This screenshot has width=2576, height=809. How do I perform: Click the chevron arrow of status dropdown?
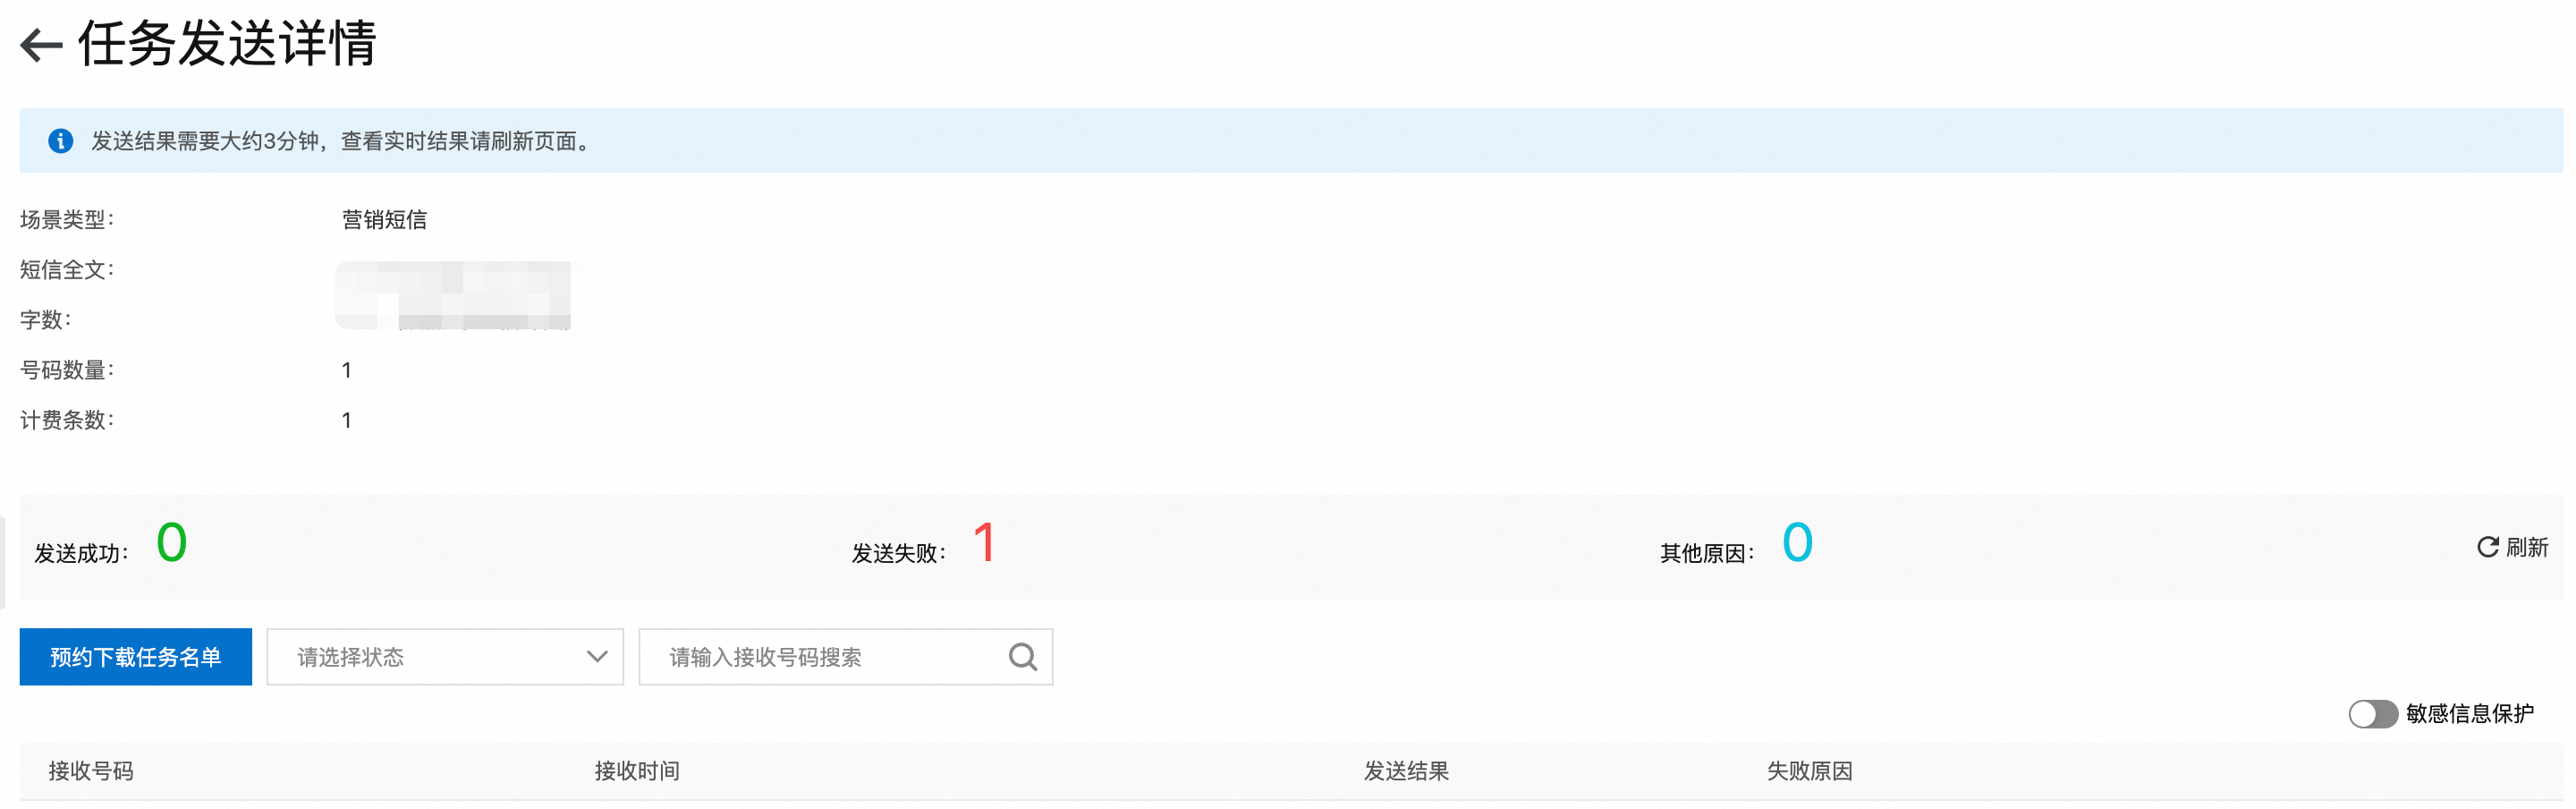597,657
